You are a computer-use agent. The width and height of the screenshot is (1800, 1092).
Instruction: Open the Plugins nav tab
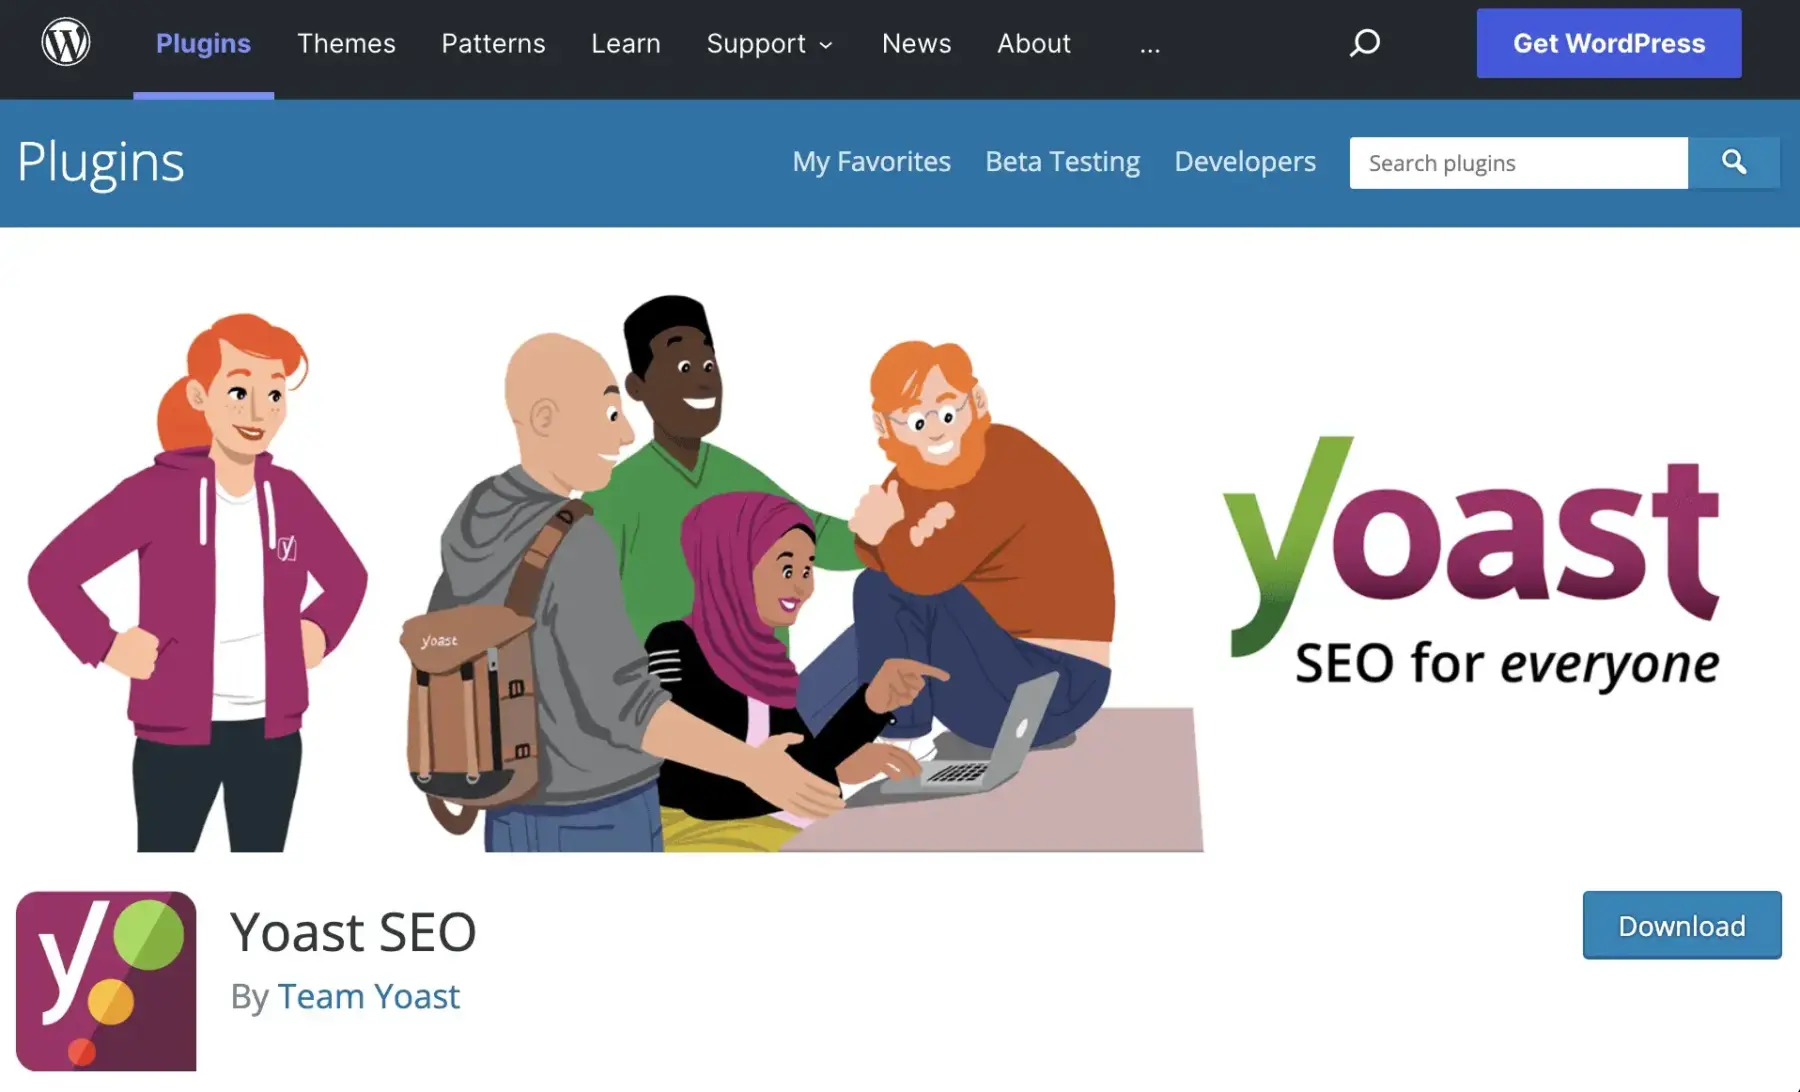203,44
